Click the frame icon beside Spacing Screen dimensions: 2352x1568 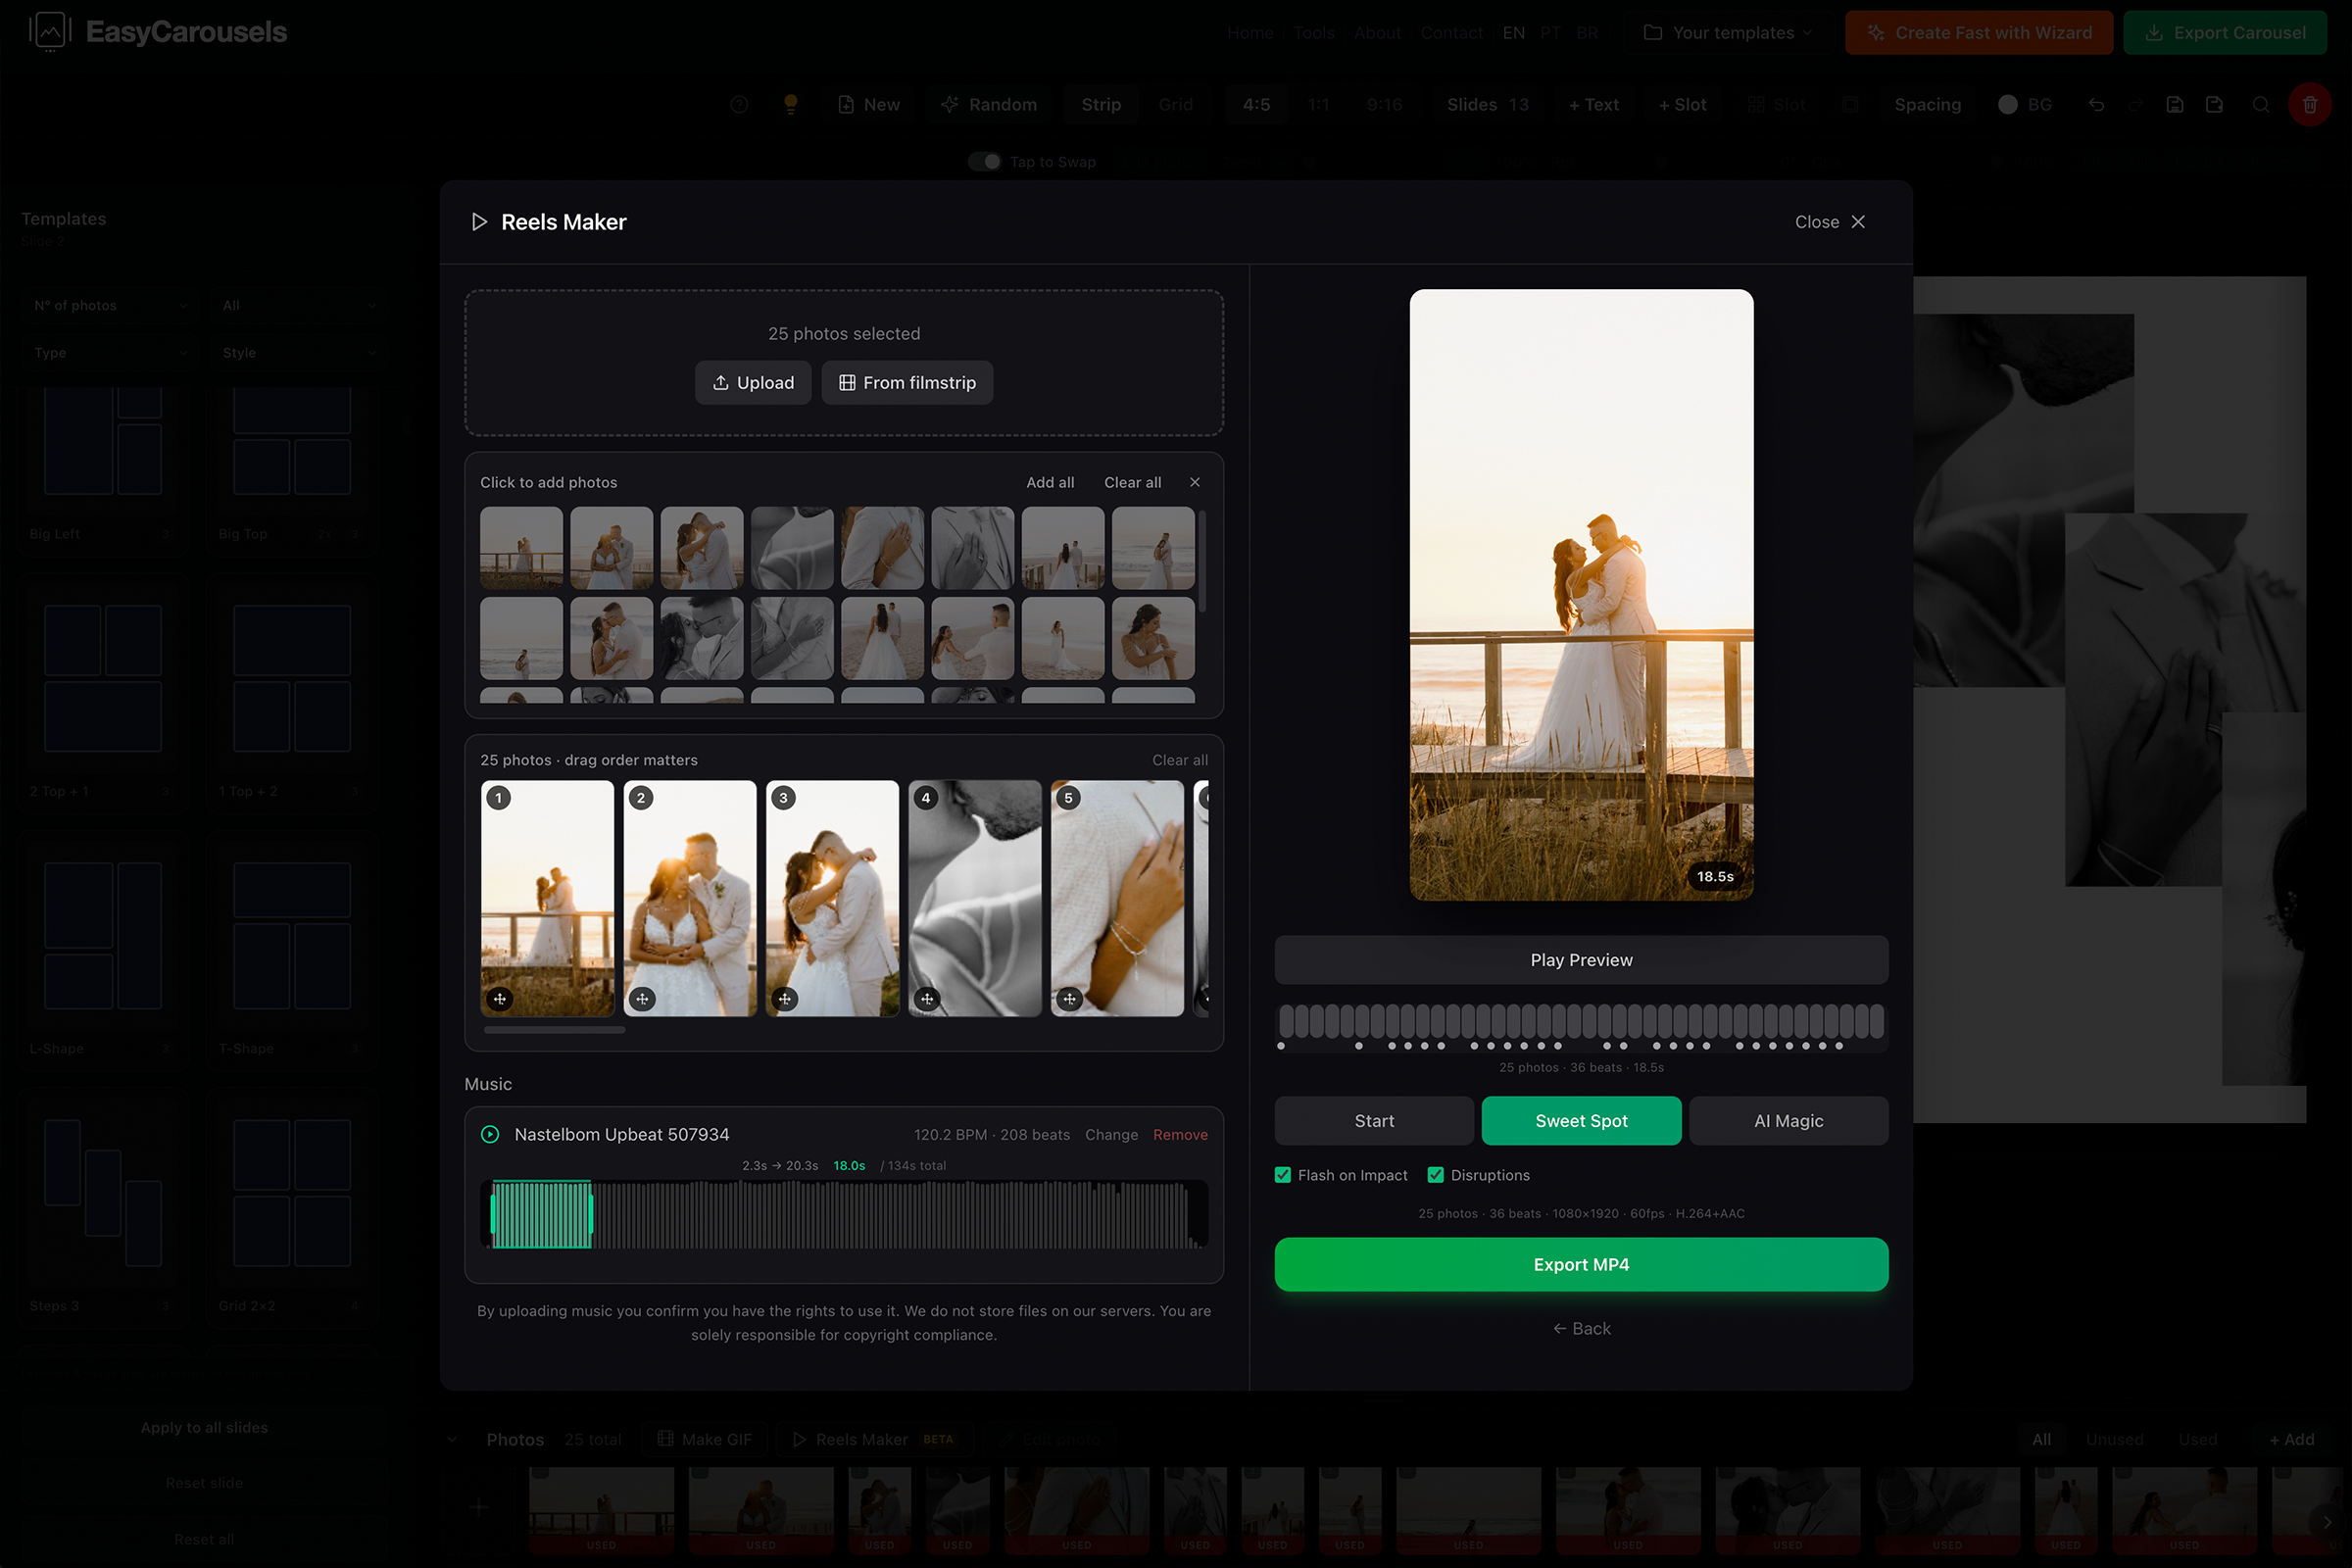coord(1851,104)
